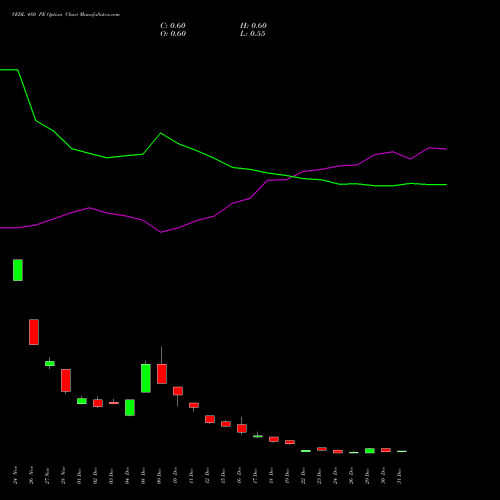The height and width of the screenshot is (500, 500).
Task: Select the red candle above 09 Dec
Action: [x=162, y=374]
